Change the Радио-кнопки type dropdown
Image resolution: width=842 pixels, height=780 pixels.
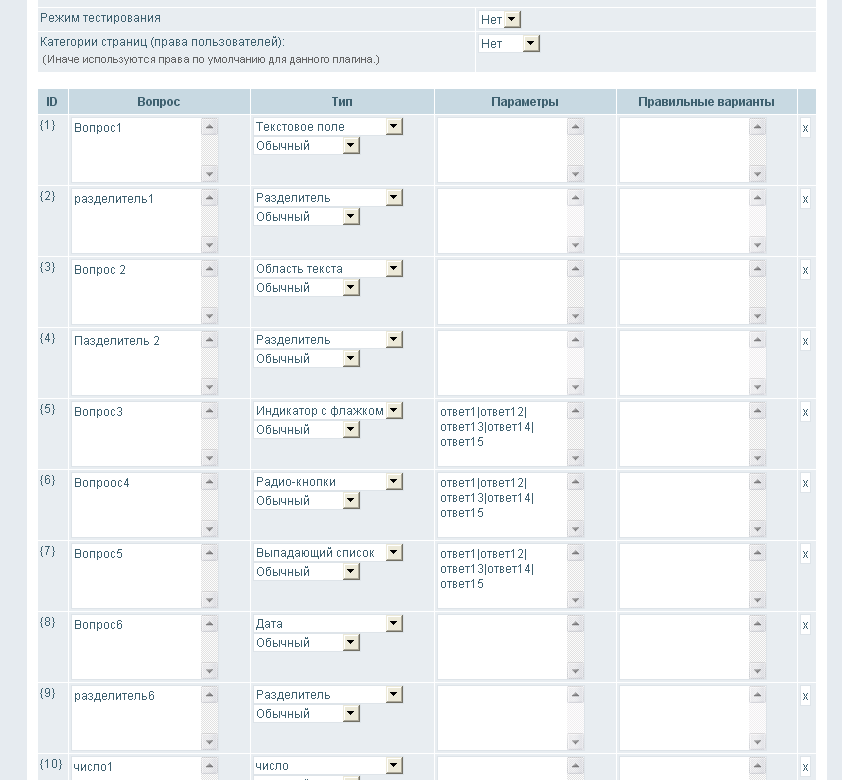pos(328,482)
